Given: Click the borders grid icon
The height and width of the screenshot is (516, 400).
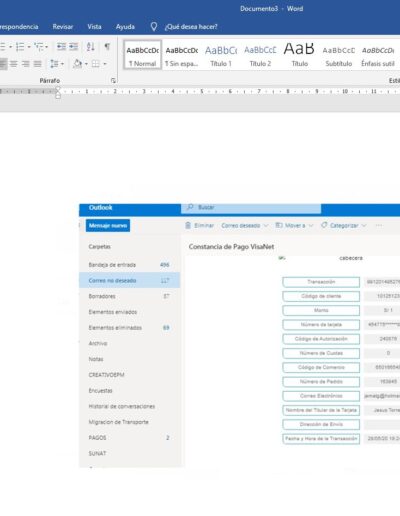Looking at the screenshot, I should coord(96,63).
